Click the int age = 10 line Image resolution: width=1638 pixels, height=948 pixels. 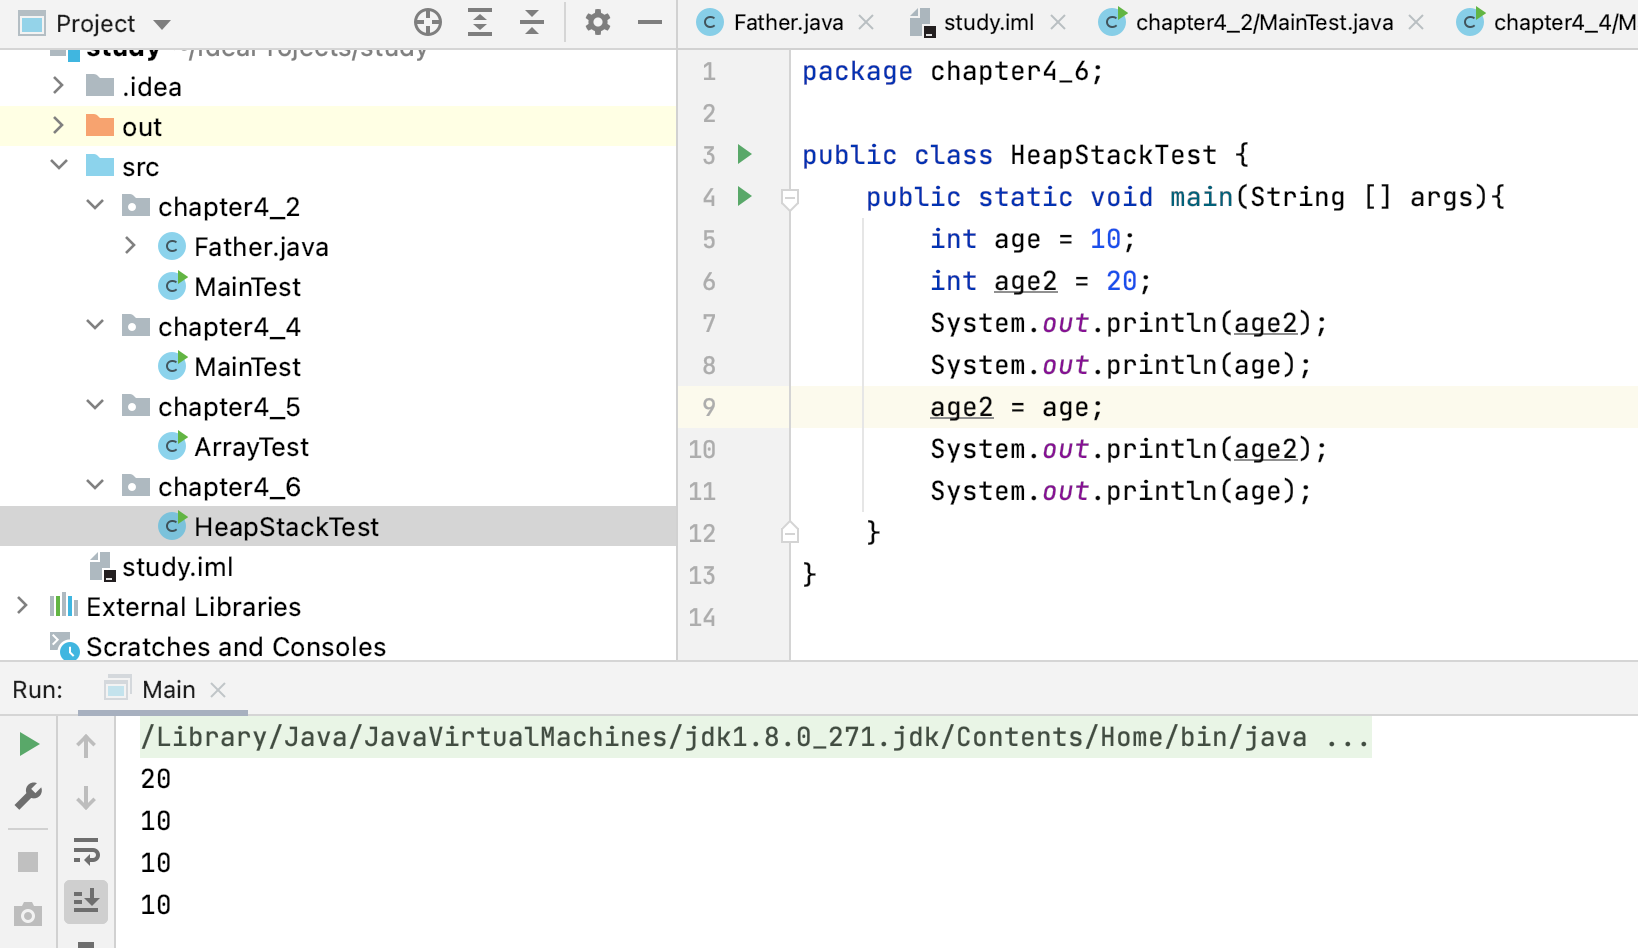(1032, 240)
